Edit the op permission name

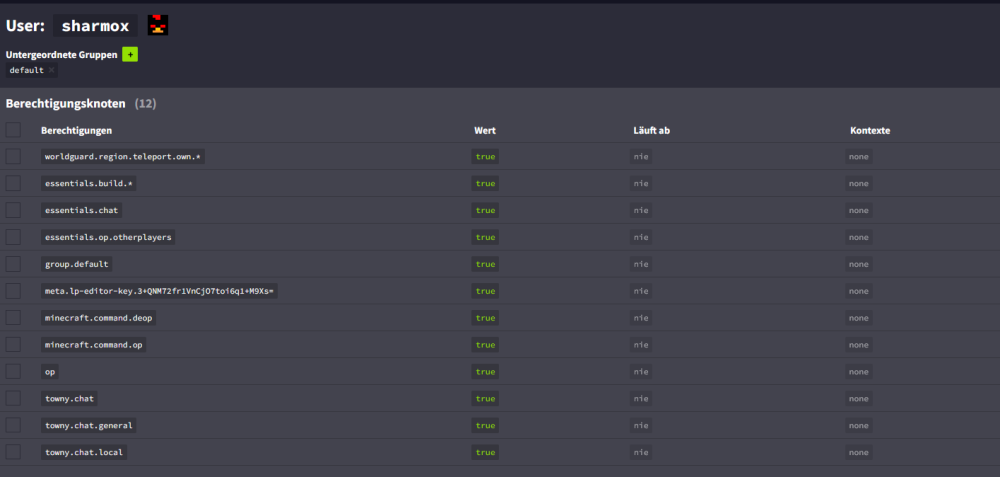click(x=50, y=372)
